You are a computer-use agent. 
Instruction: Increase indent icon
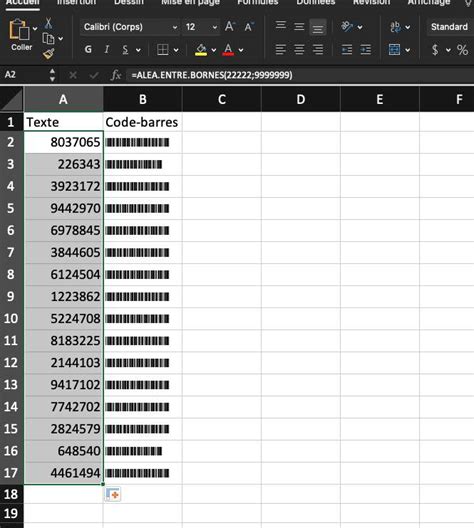(x=366, y=50)
